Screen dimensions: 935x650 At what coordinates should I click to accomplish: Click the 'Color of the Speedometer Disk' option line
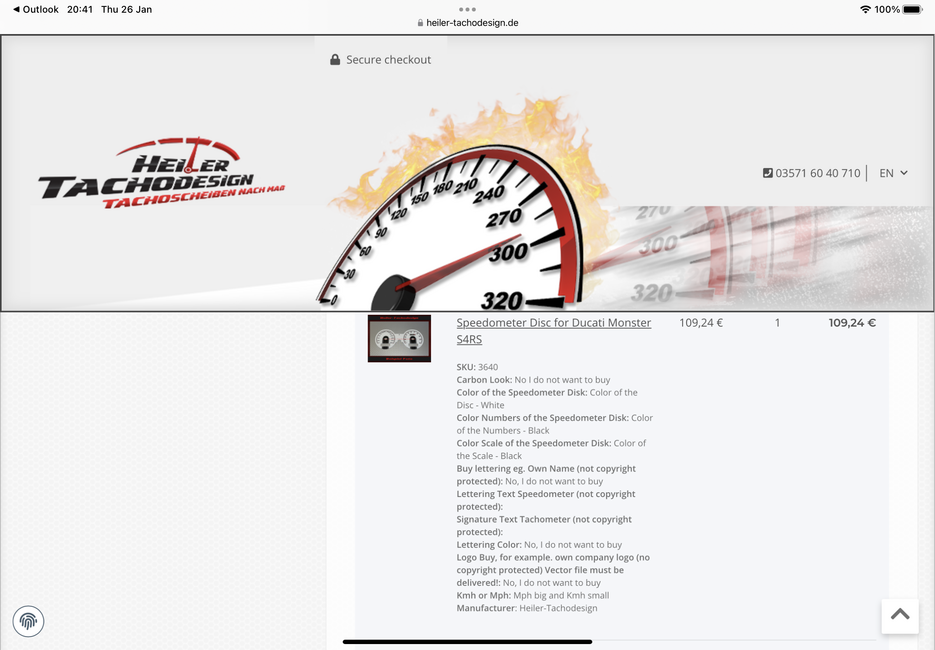[x=547, y=398]
